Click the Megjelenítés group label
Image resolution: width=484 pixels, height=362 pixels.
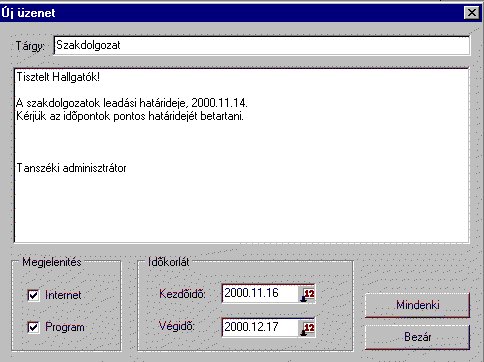point(52,262)
